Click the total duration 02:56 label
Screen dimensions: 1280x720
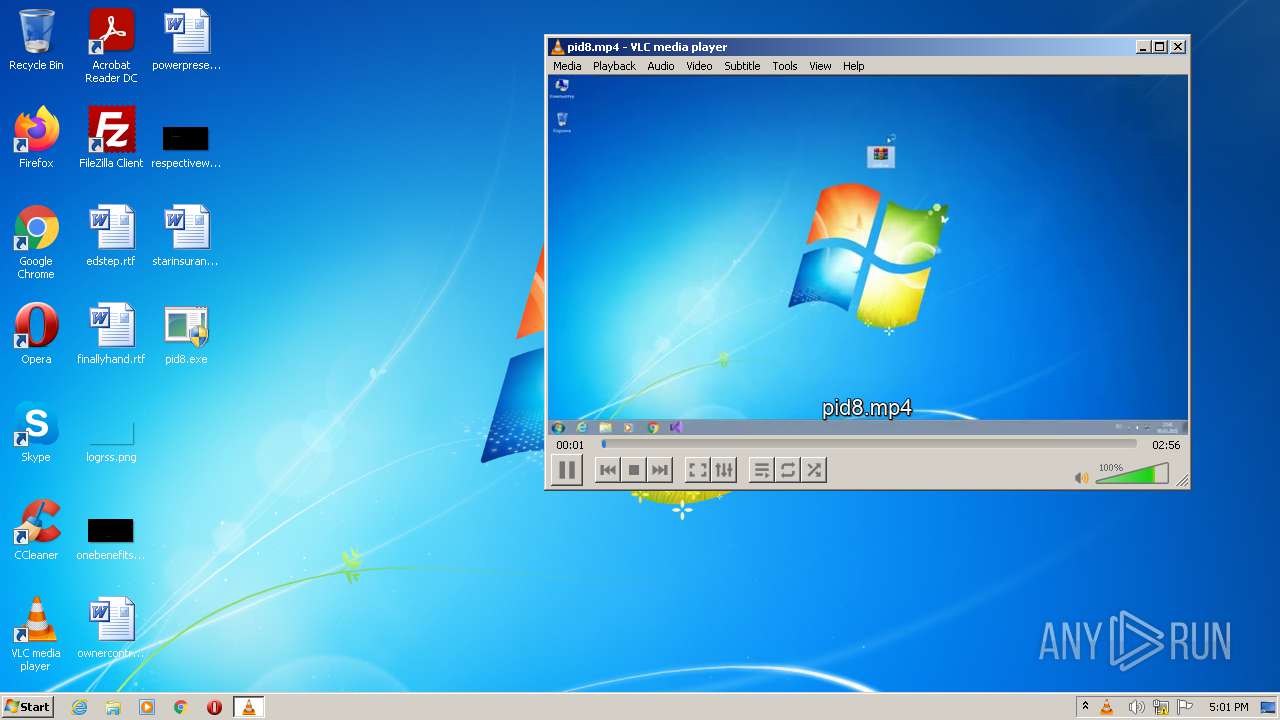1166,445
